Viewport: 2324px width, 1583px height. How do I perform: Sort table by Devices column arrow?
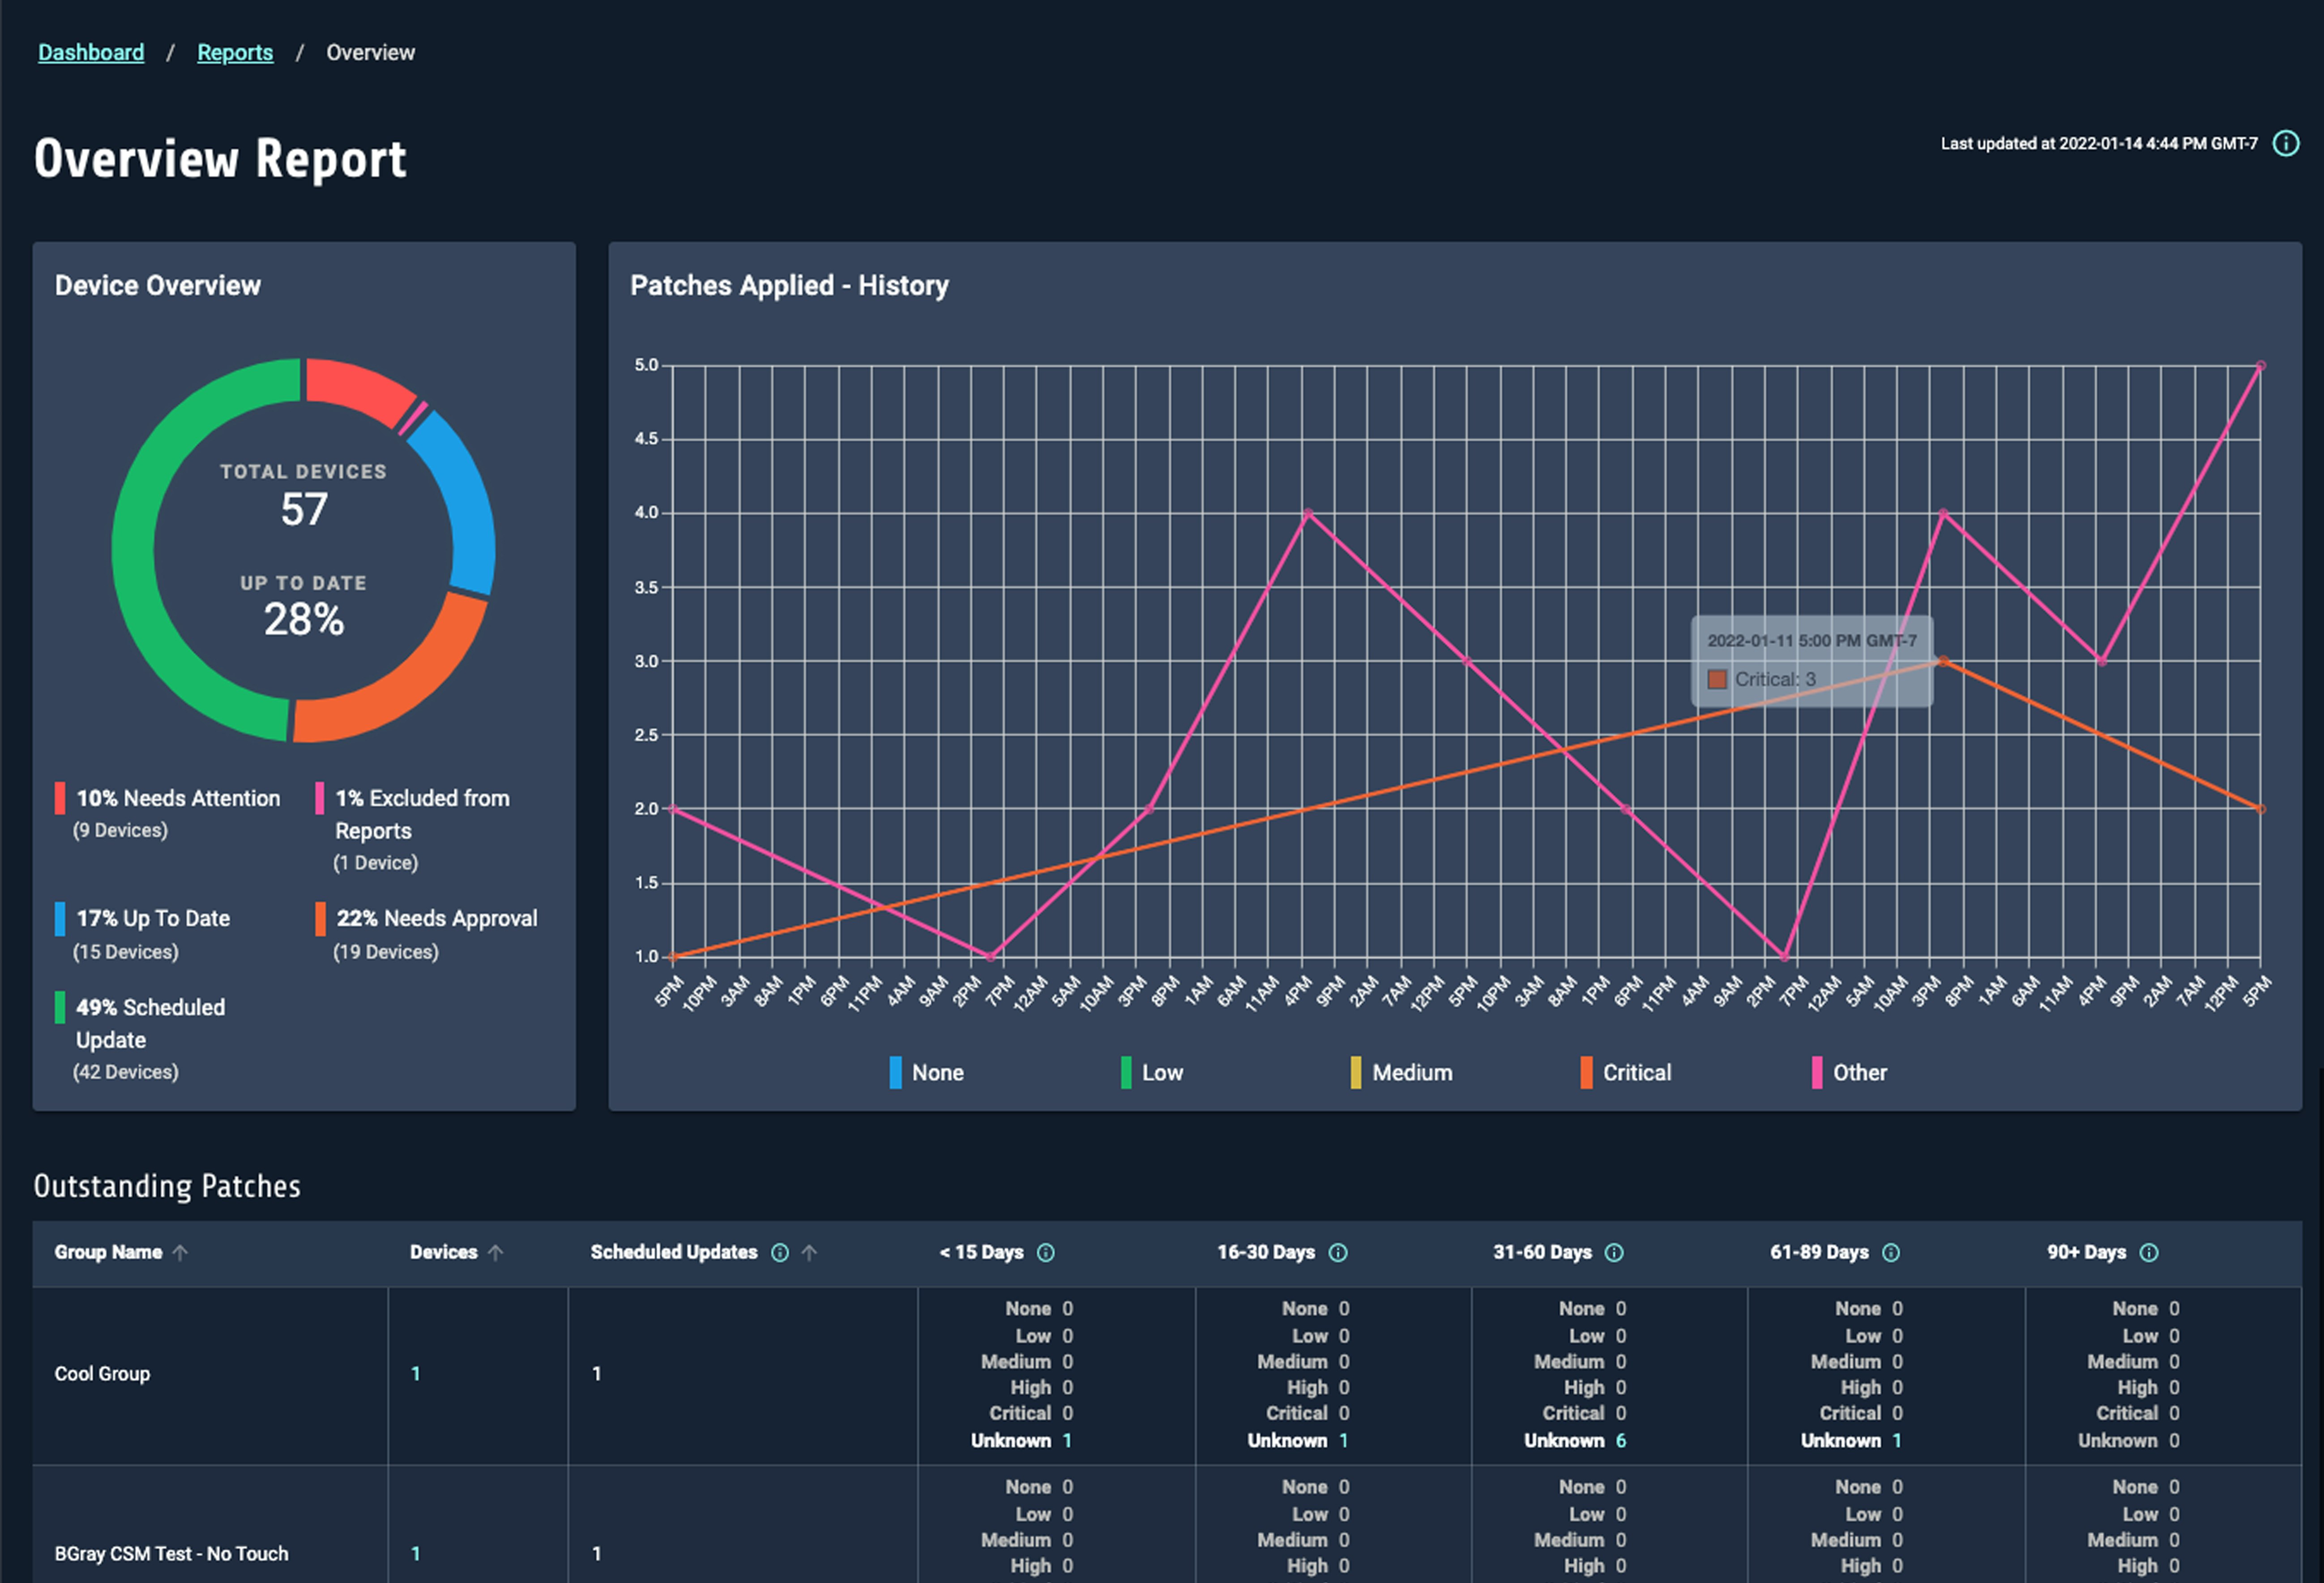point(495,1253)
